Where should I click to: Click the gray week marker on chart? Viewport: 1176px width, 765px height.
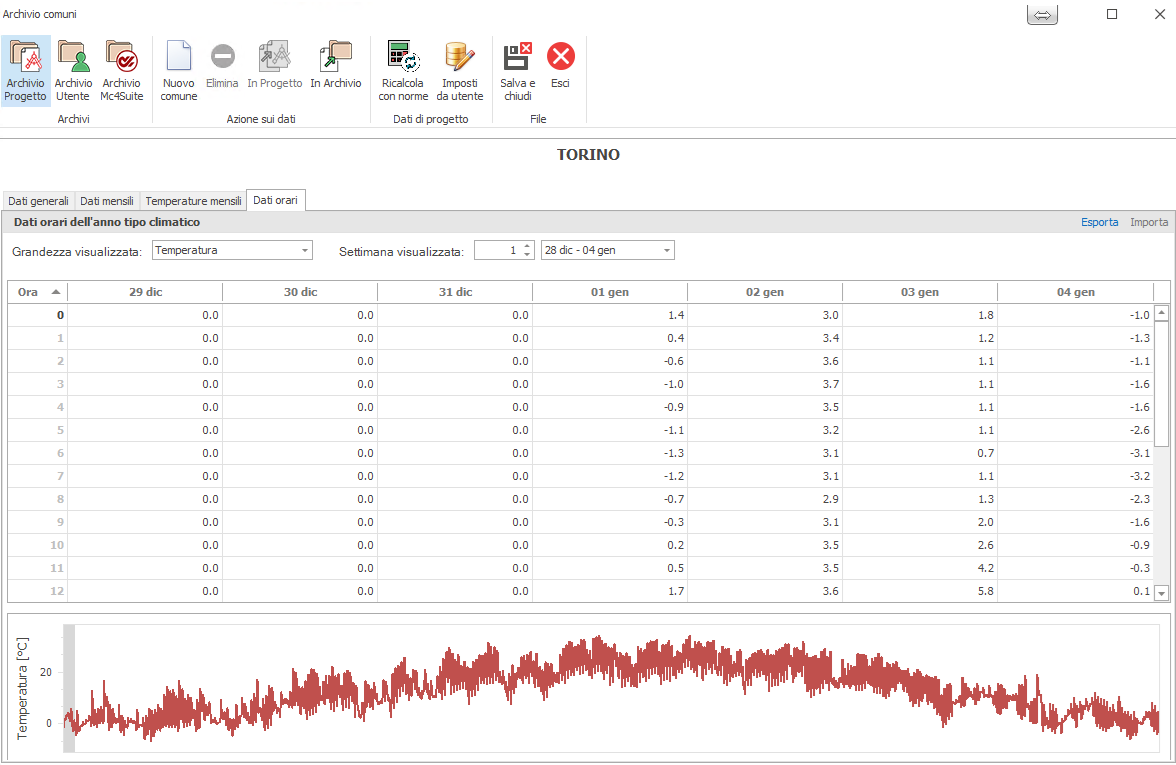point(69,688)
